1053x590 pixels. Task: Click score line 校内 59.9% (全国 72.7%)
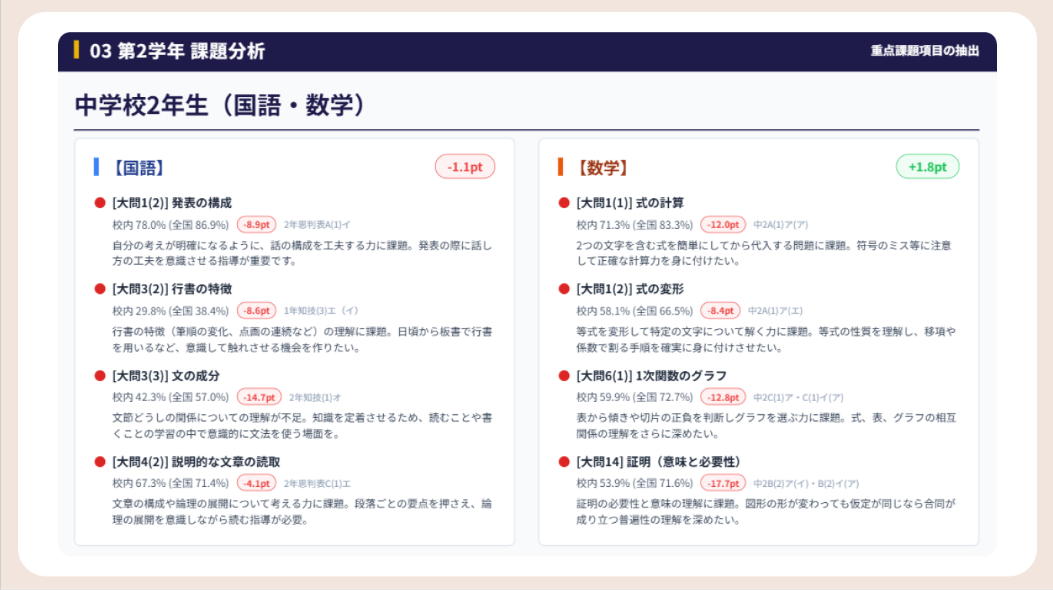(x=635, y=397)
